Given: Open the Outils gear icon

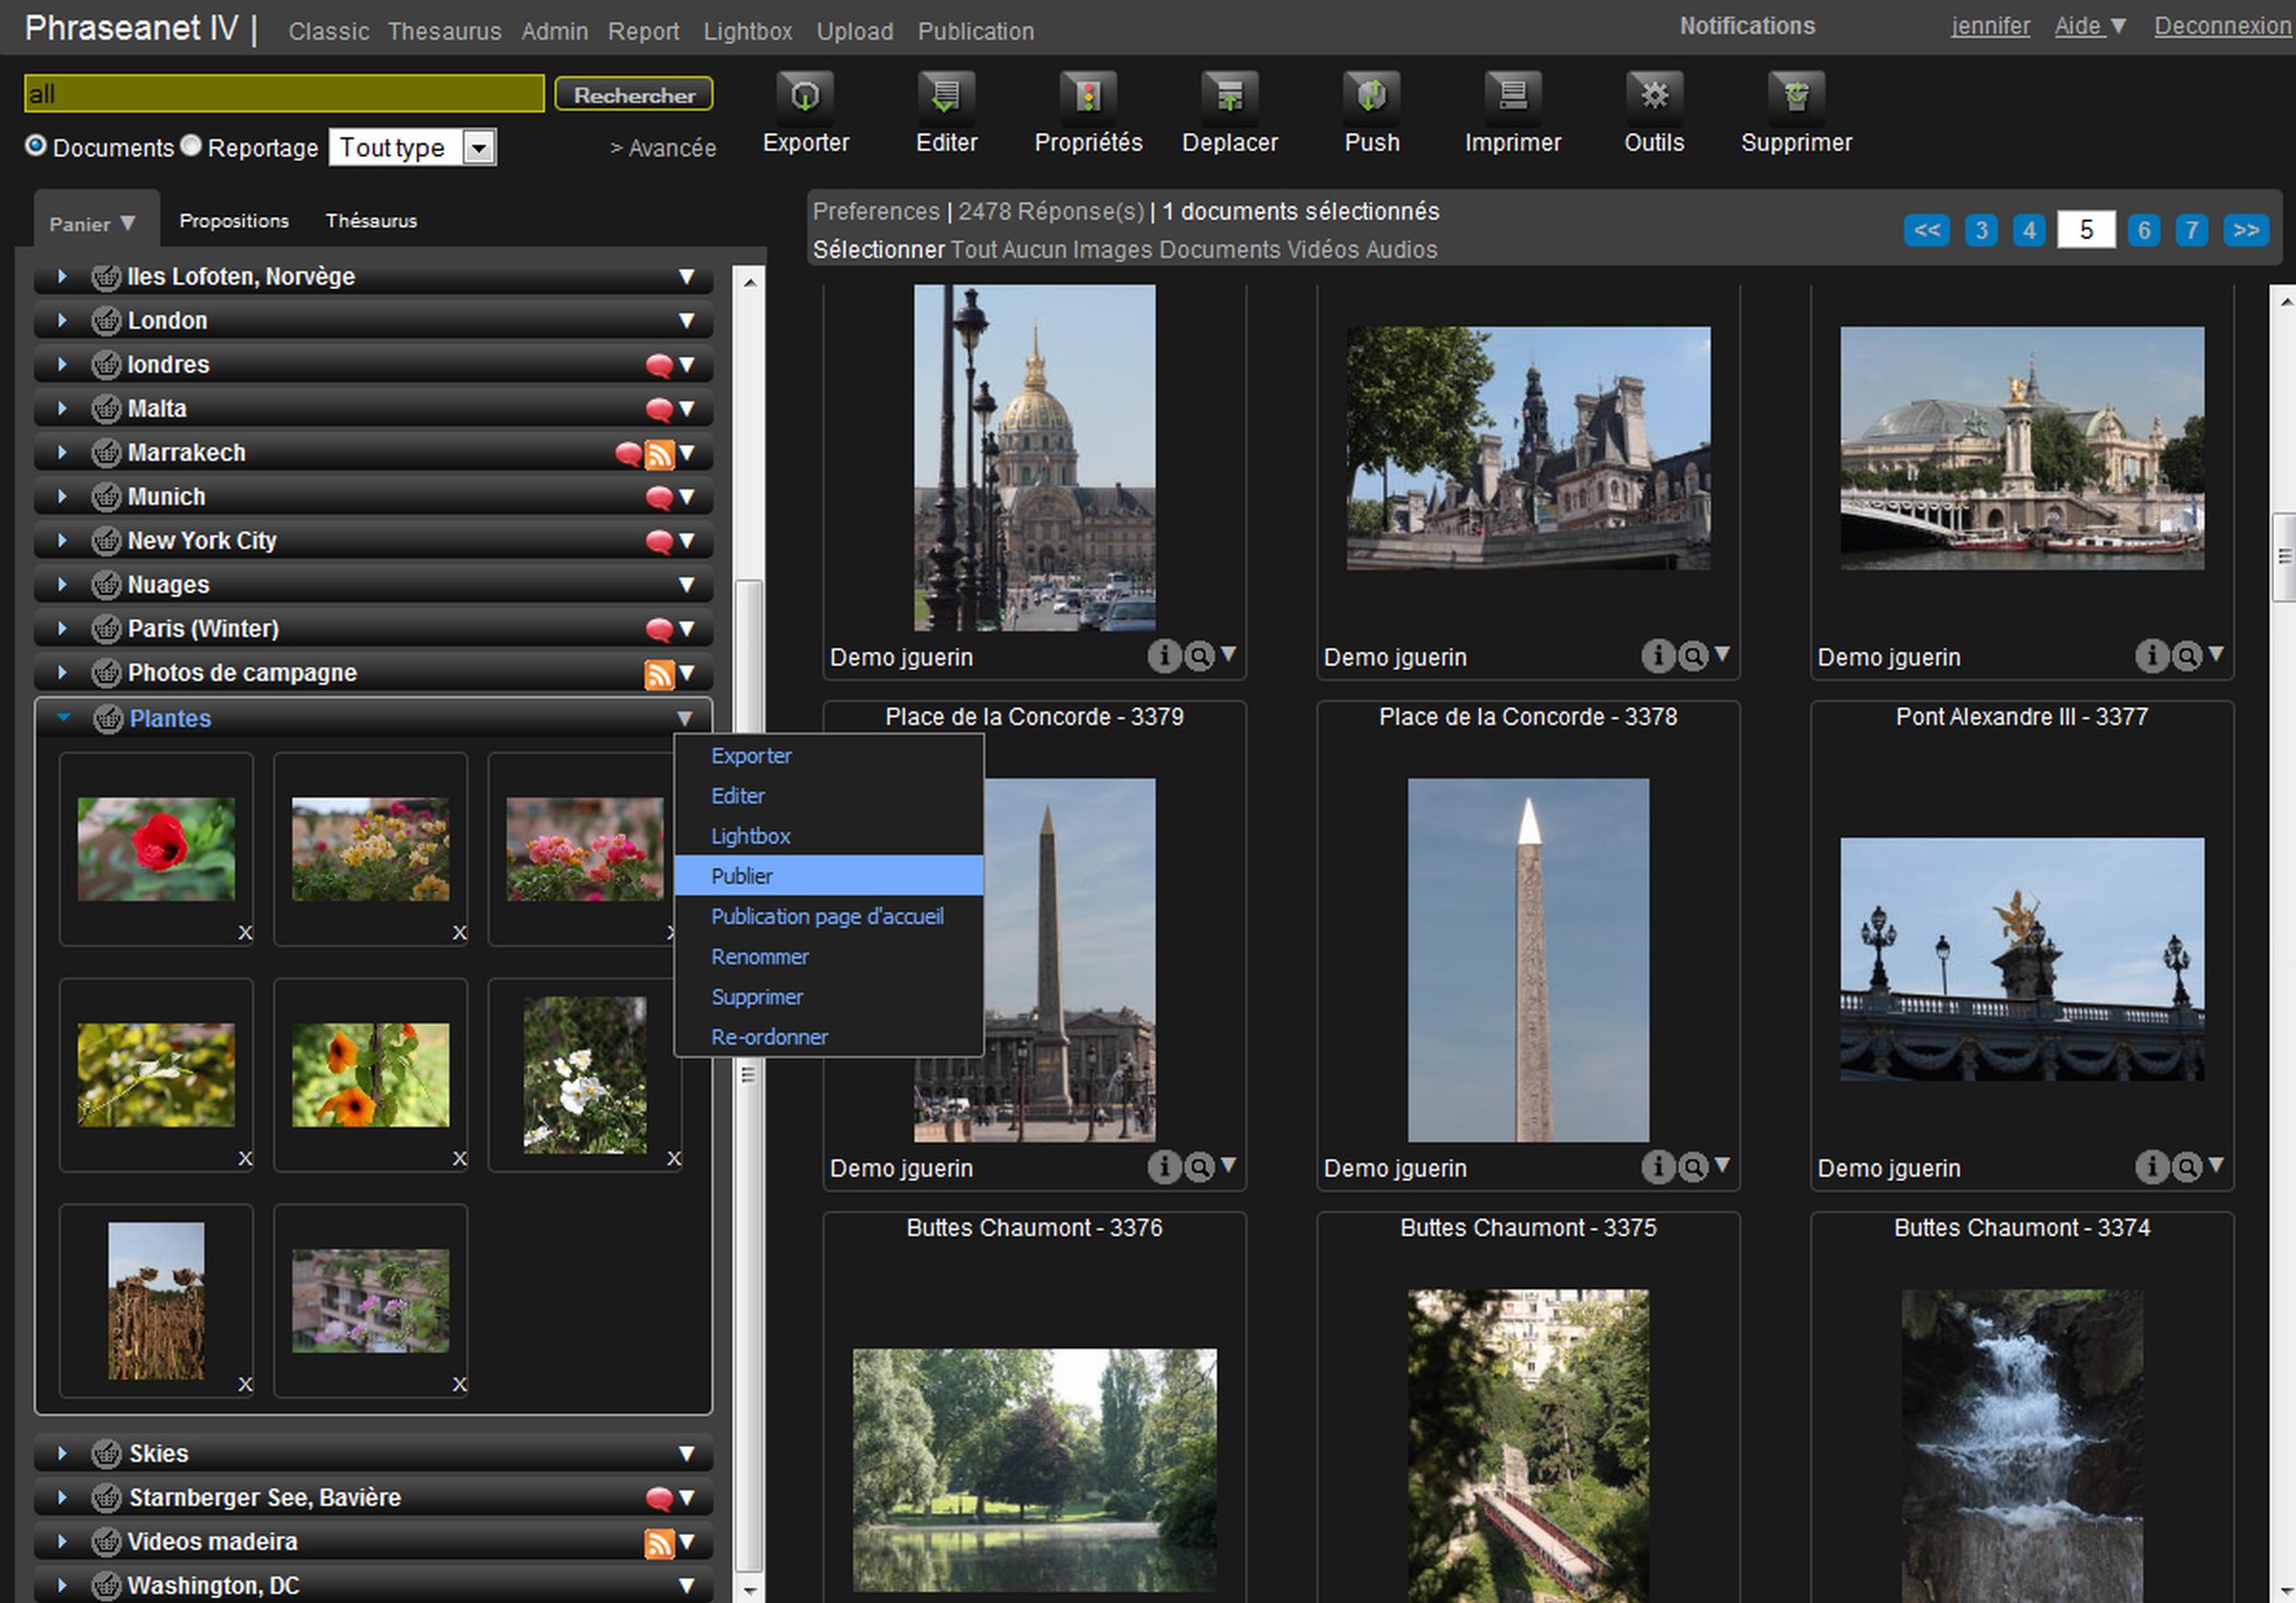Looking at the screenshot, I should coord(1653,96).
